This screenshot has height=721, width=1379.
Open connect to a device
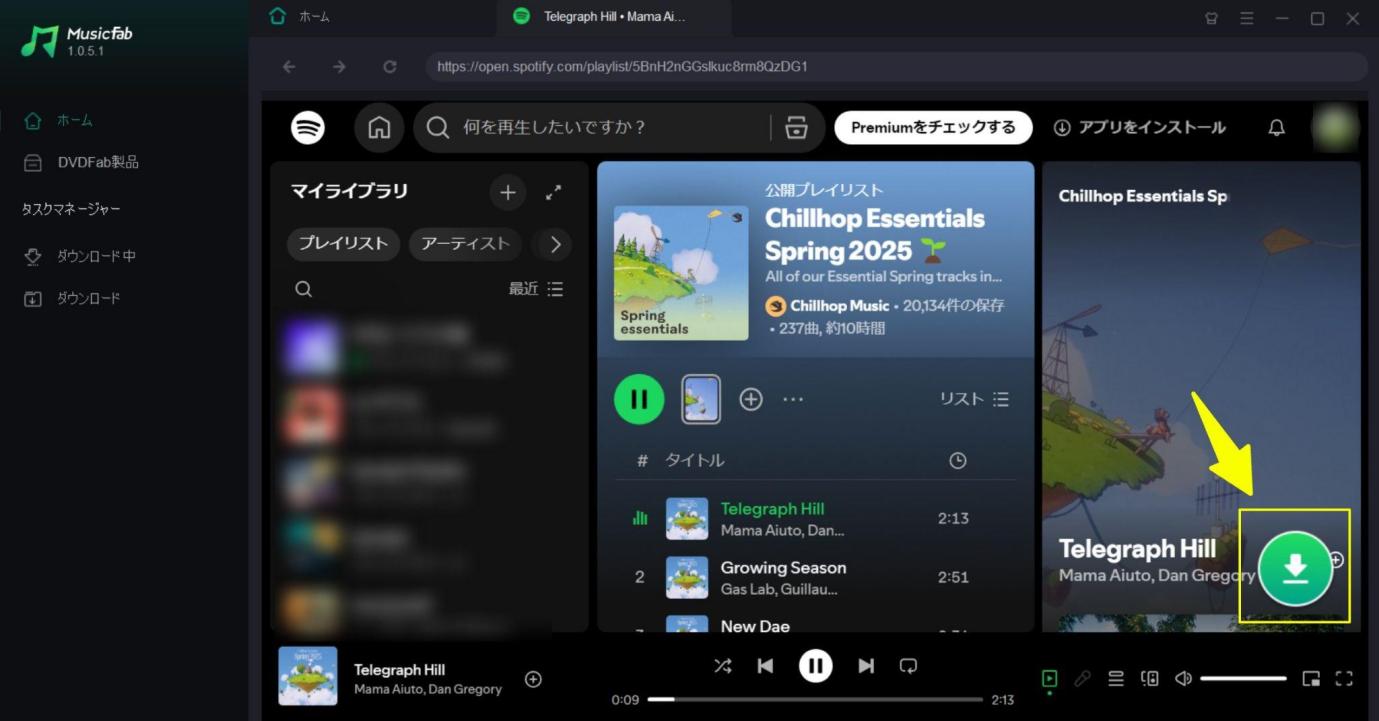coord(1150,679)
